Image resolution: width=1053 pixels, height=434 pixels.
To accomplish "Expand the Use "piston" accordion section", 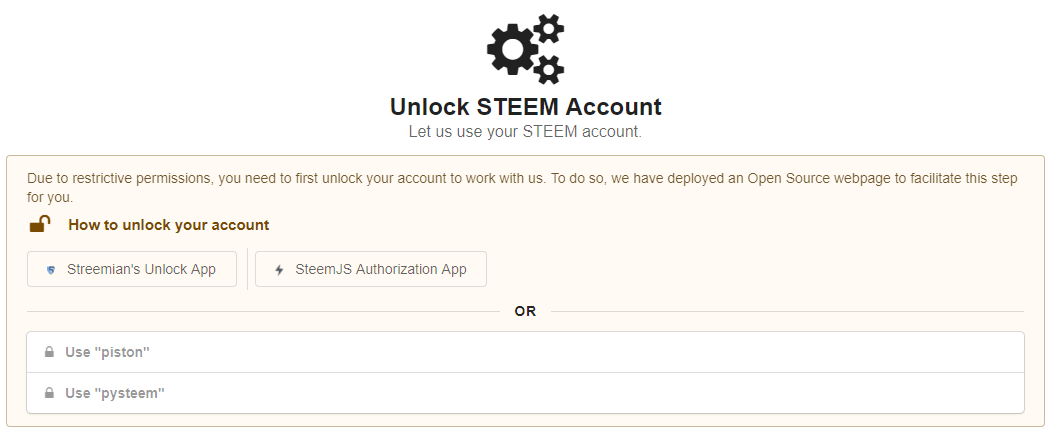I will 525,352.
